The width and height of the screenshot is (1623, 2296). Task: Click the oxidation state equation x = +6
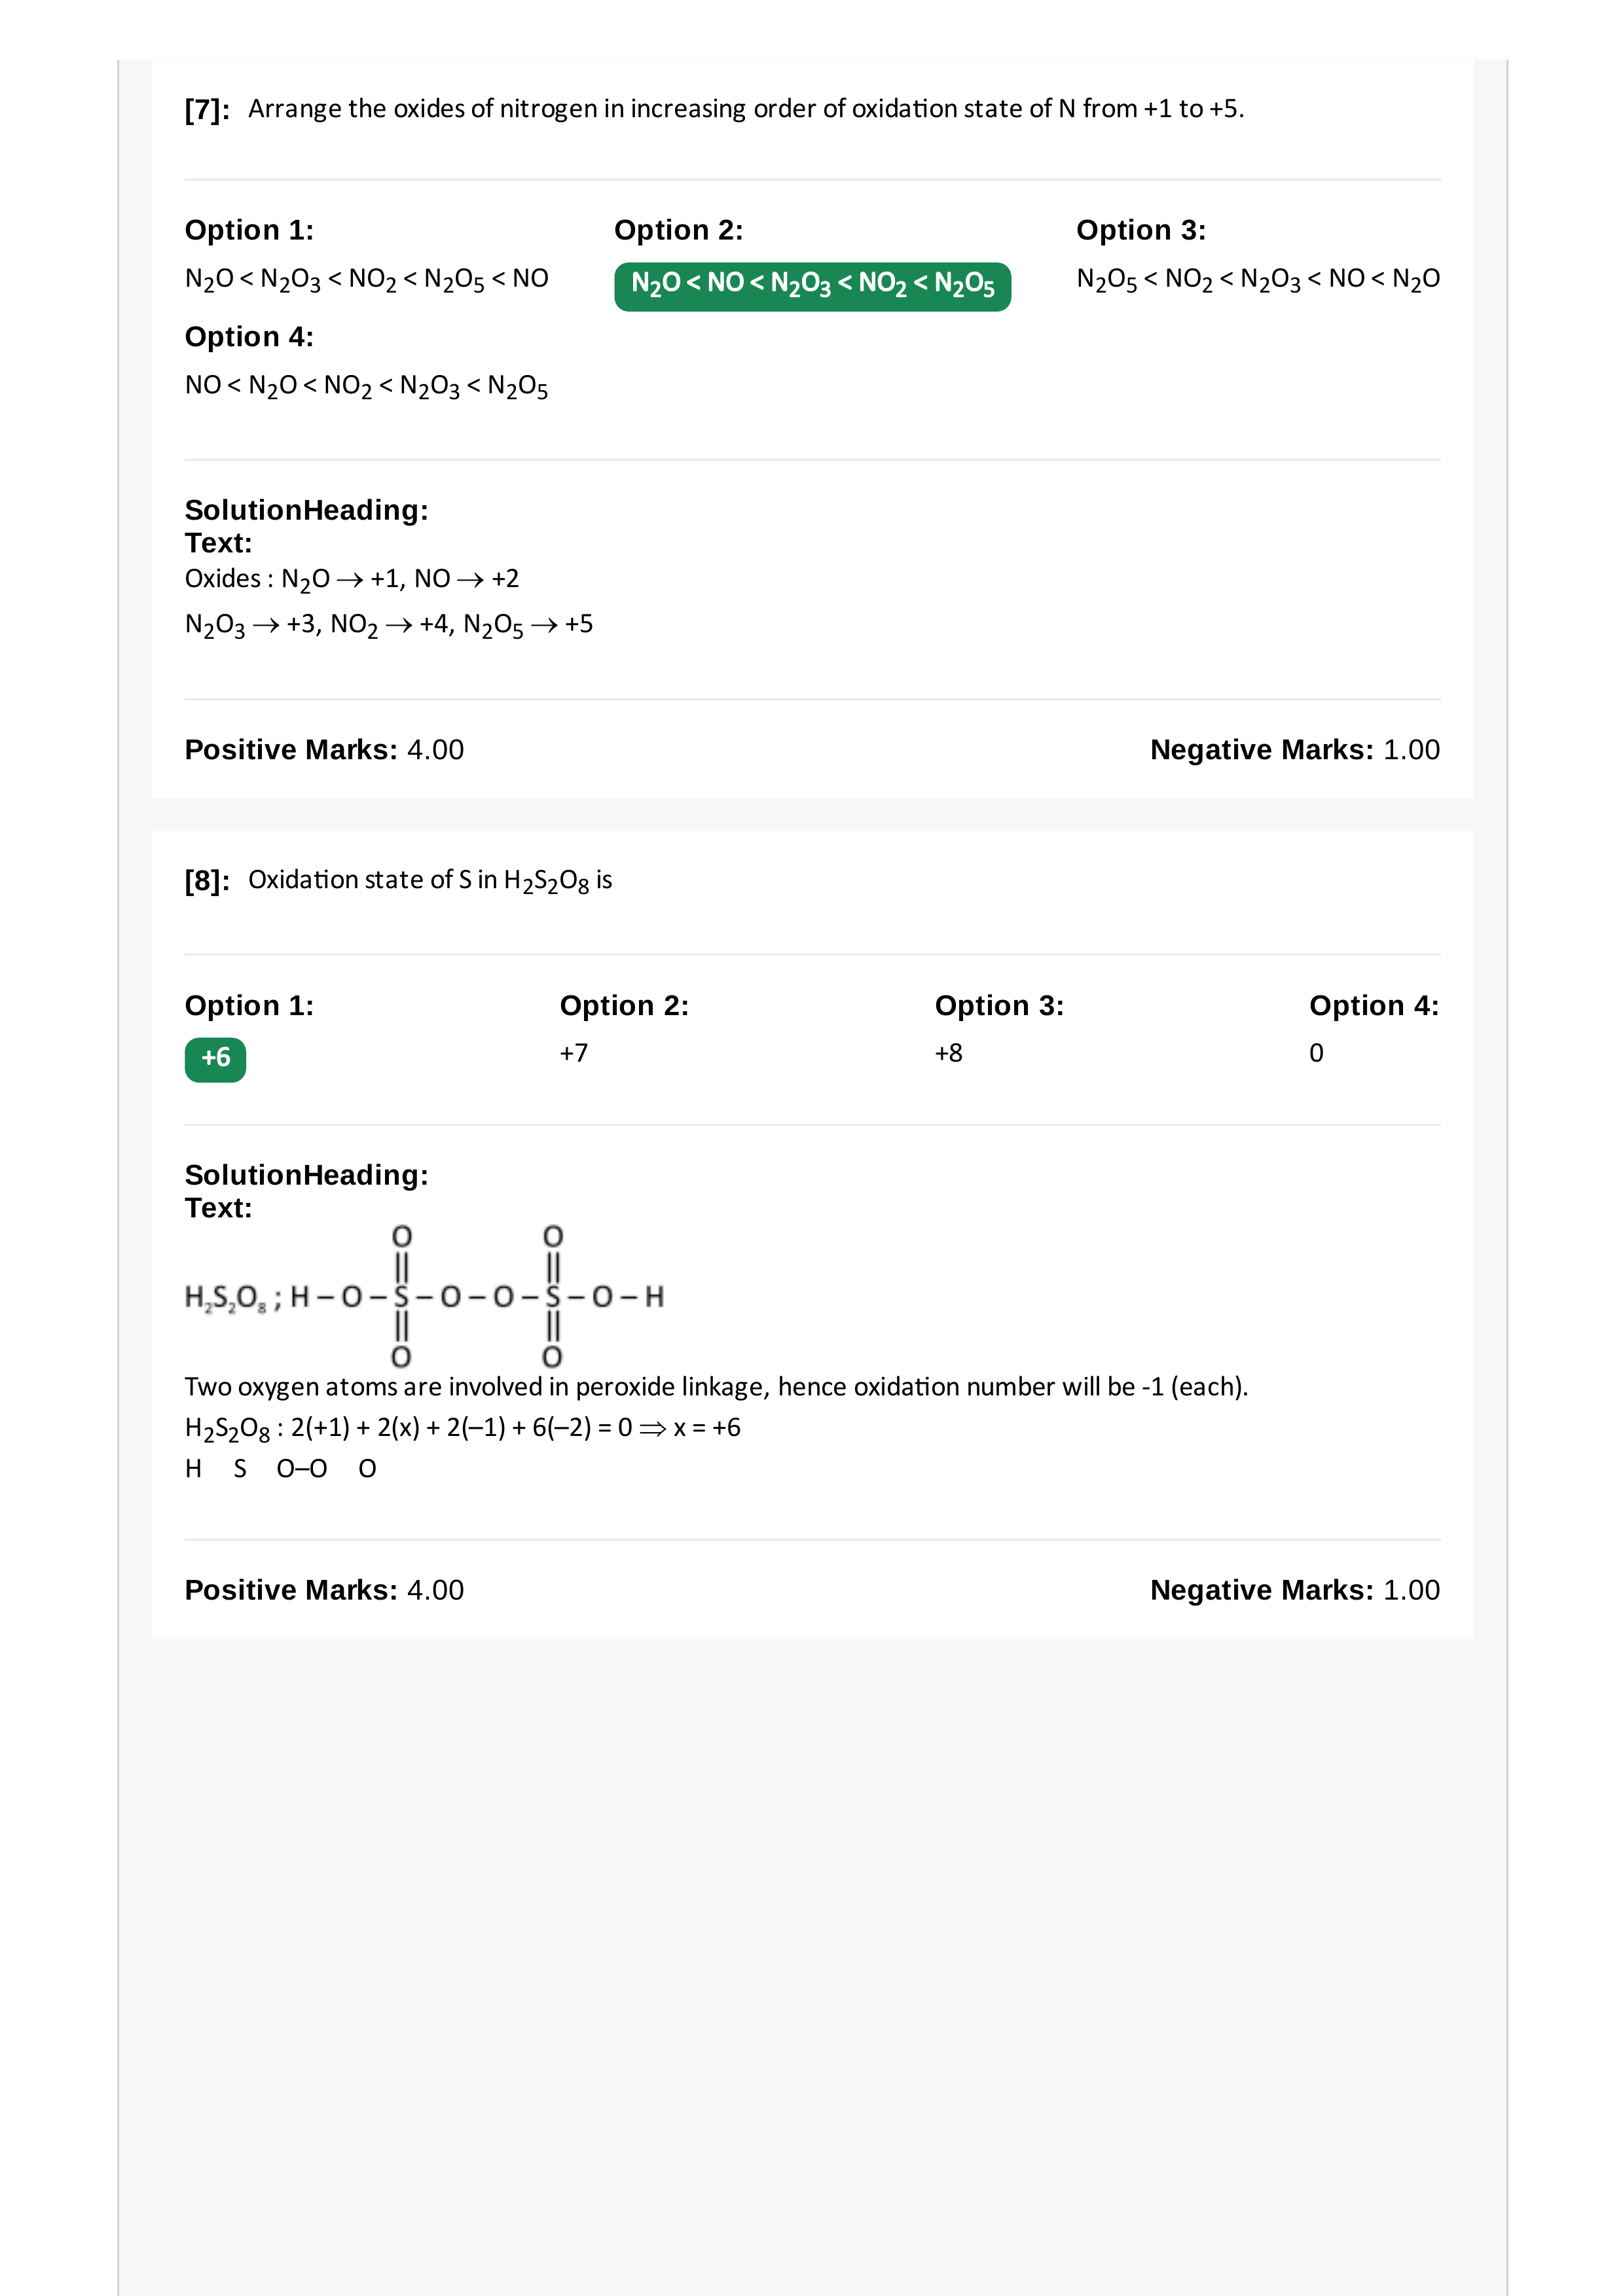coord(463,1429)
